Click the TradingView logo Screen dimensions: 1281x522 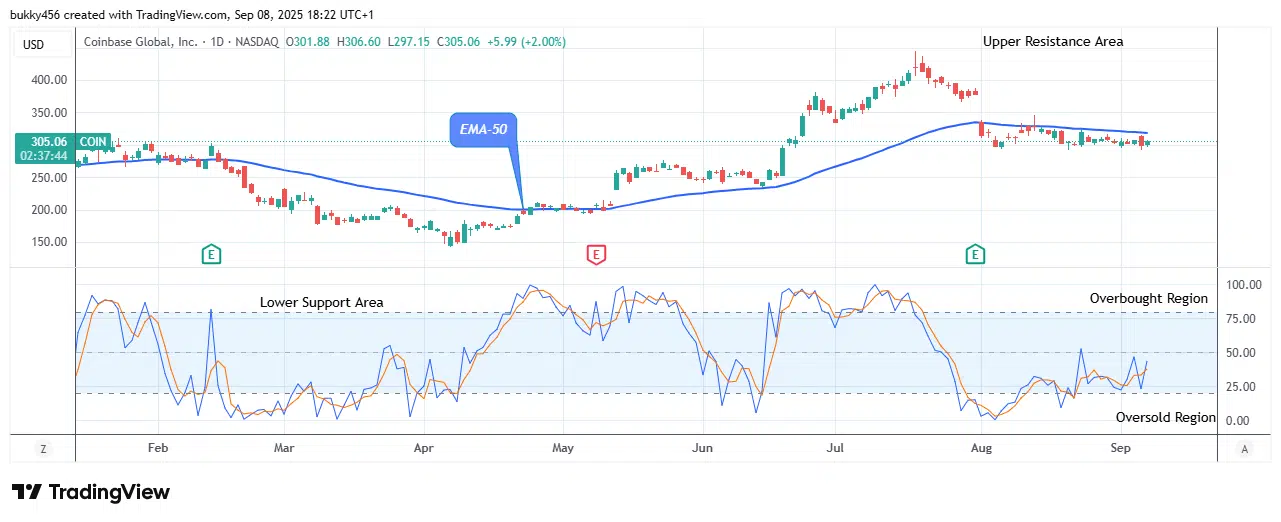91,492
